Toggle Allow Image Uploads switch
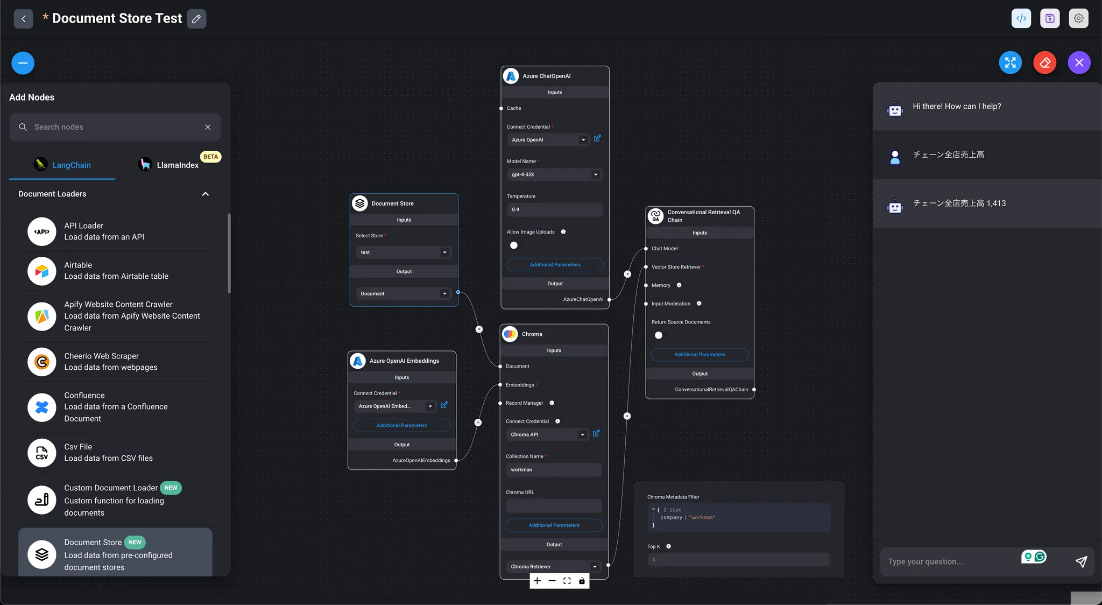This screenshot has height=605, width=1102. [x=515, y=245]
